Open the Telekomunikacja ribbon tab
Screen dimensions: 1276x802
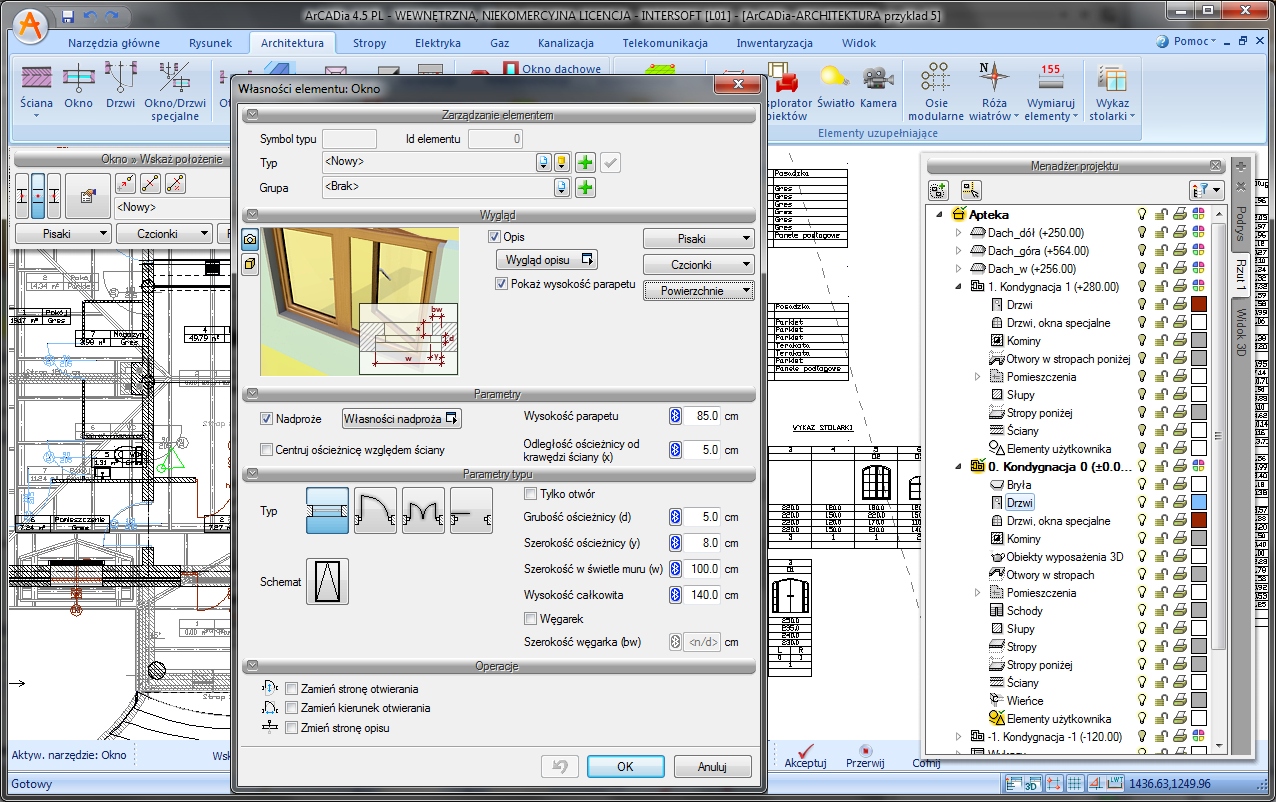click(665, 43)
